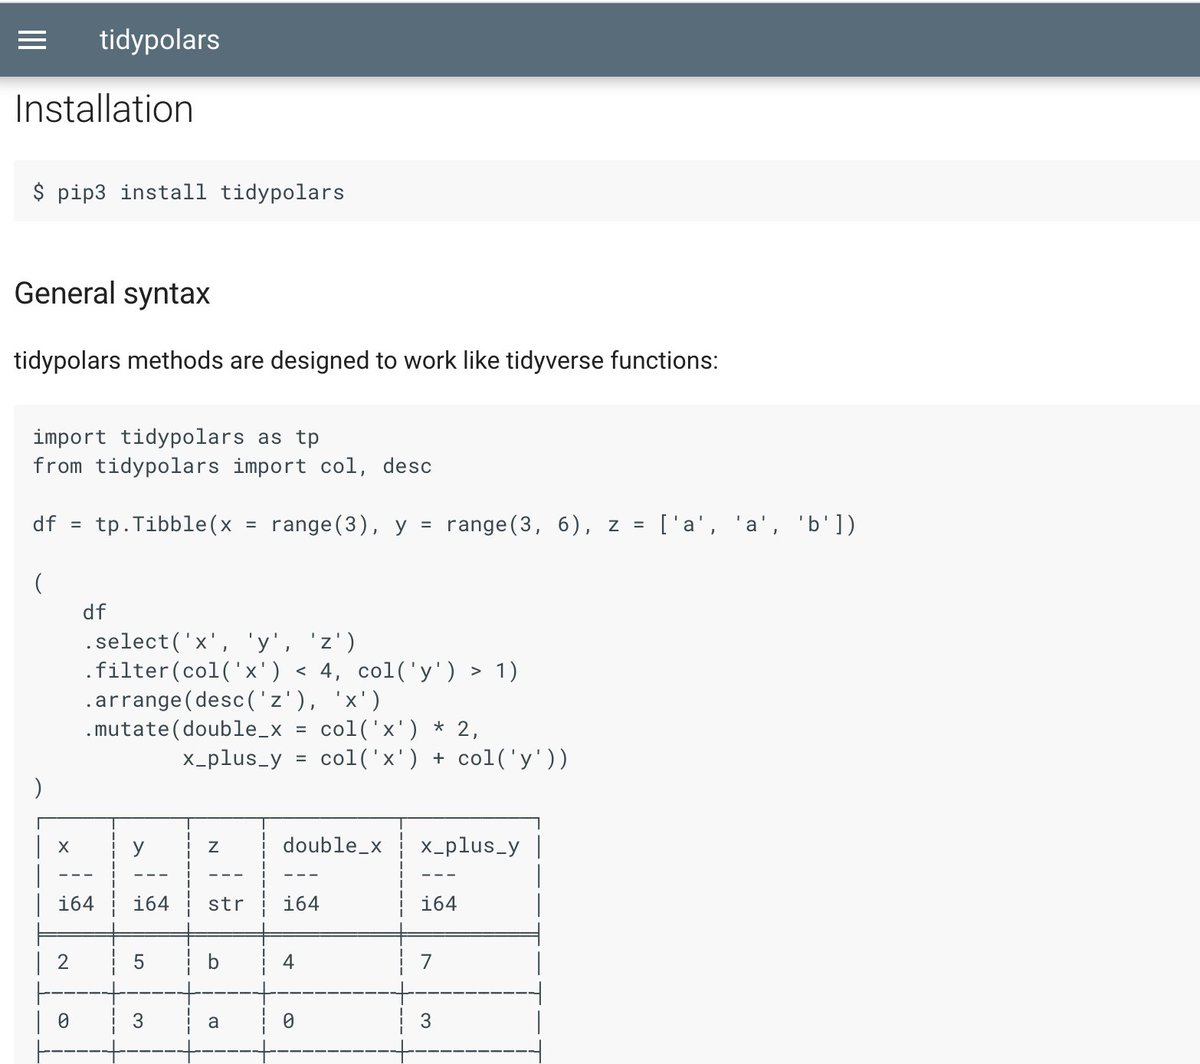Click the 'import tidypolars as tp' line
The width and height of the screenshot is (1200, 1064).
pyautogui.click(x=176, y=437)
